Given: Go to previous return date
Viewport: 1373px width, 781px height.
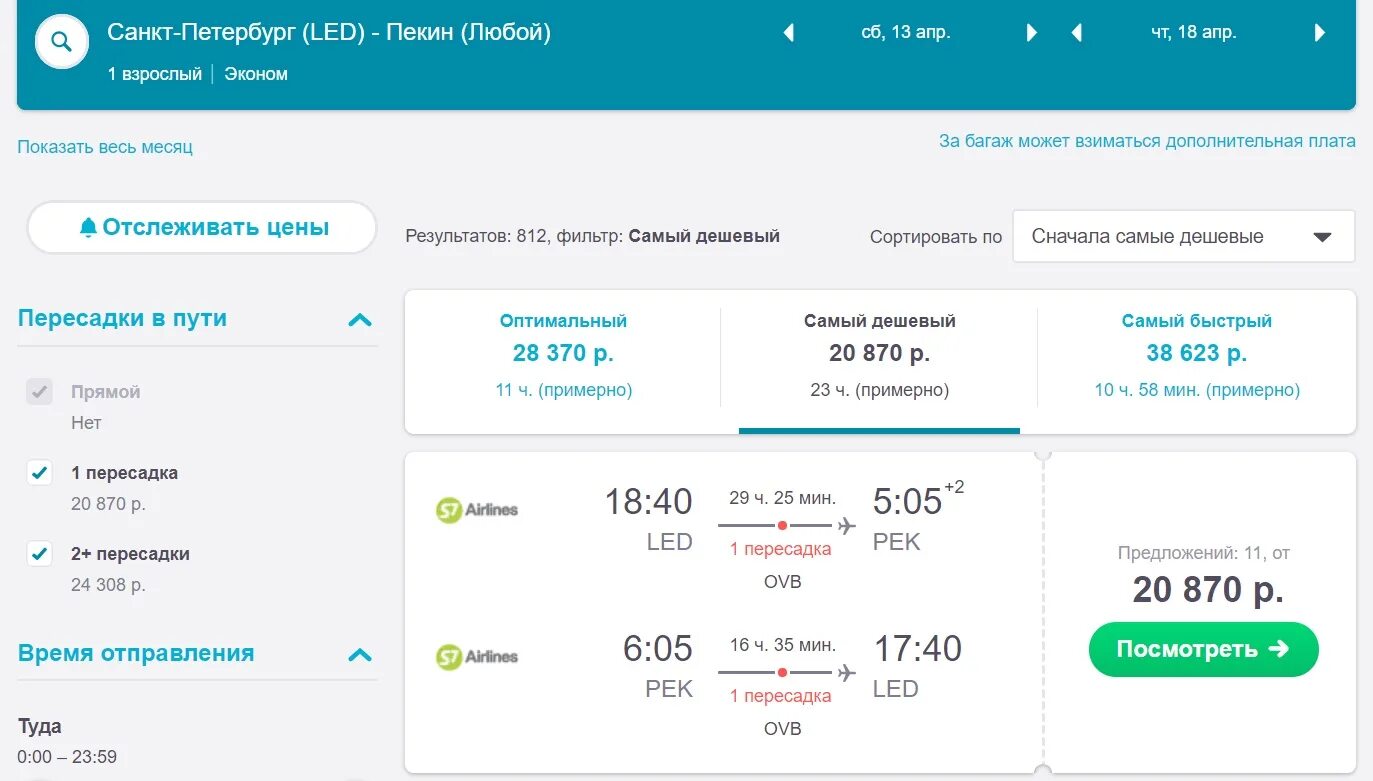Looking at the screenshot, I should [x=1076, y=33].
